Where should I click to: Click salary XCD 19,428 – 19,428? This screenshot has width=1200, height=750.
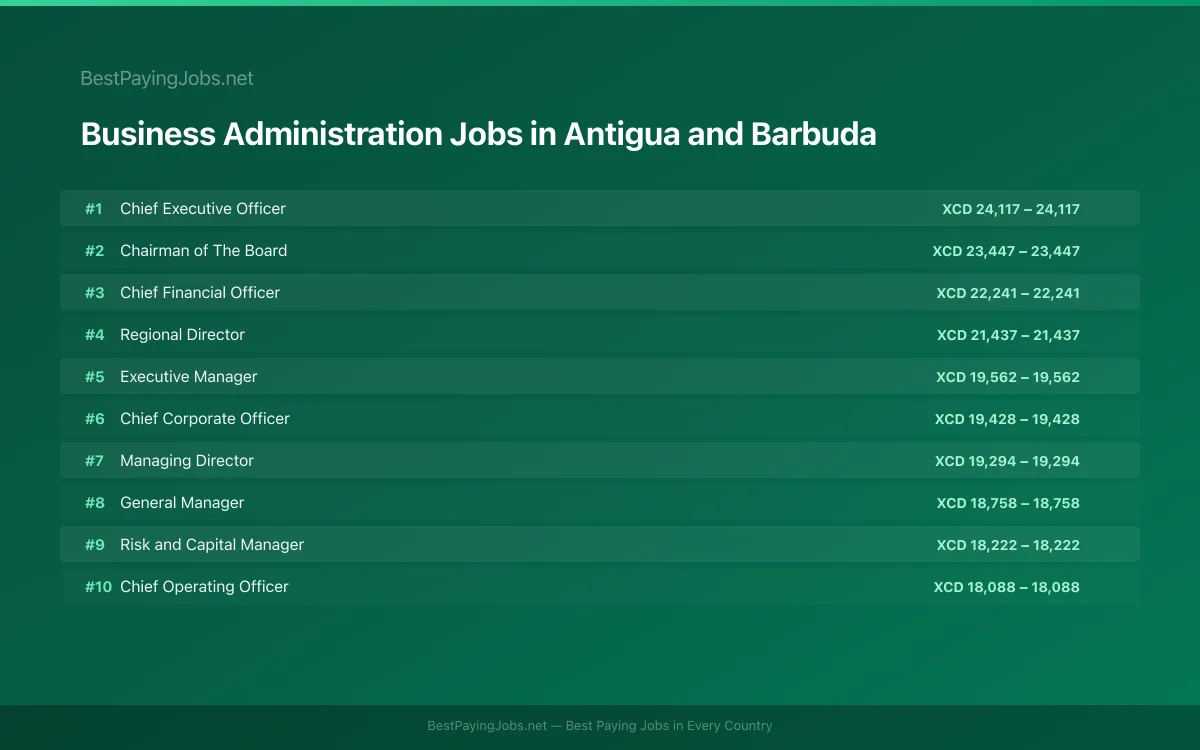[x=1007, y=419]
